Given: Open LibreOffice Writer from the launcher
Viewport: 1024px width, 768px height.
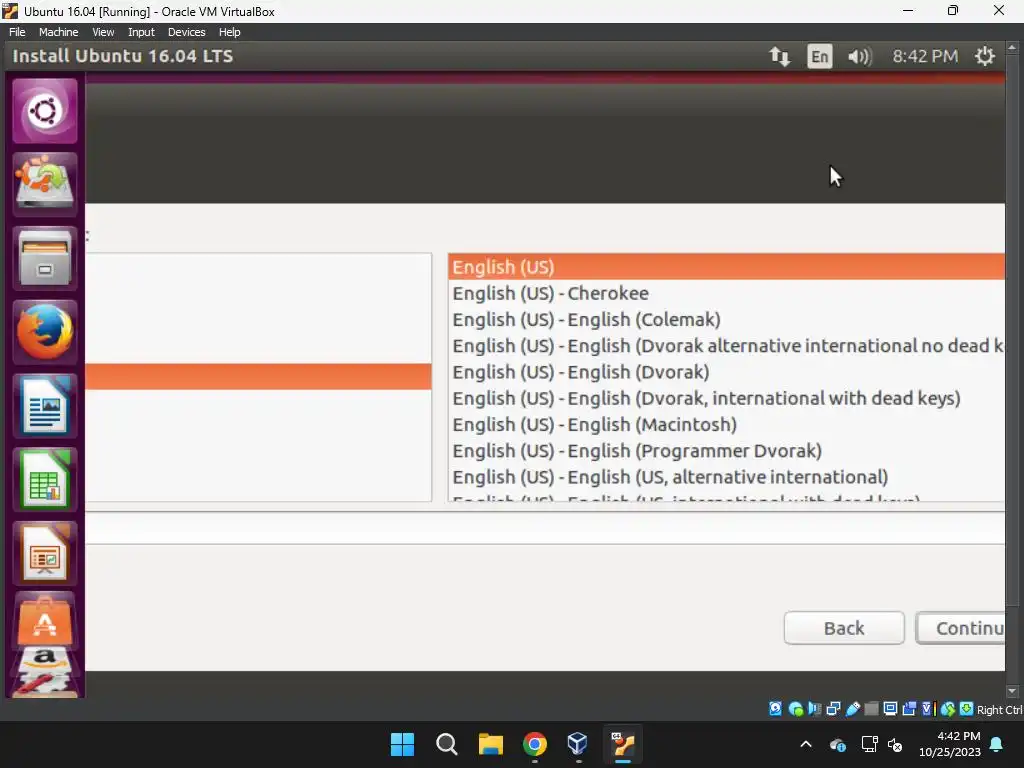Looking at the screenshot, I should pyautogui.click(x=44, y=406).
